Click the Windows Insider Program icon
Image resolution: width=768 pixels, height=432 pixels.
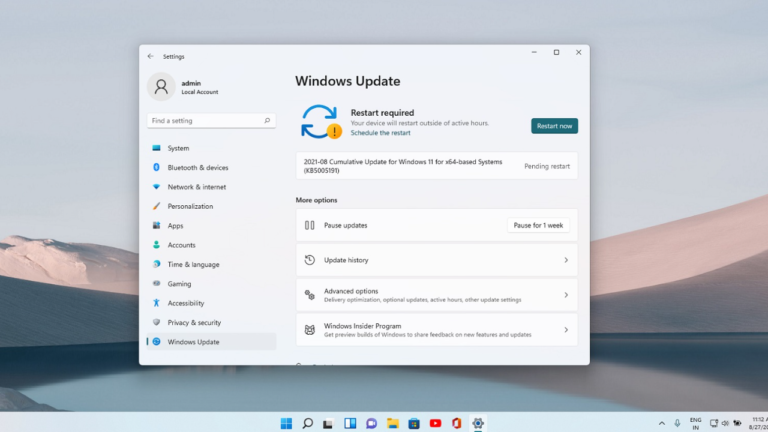(310, 330)
